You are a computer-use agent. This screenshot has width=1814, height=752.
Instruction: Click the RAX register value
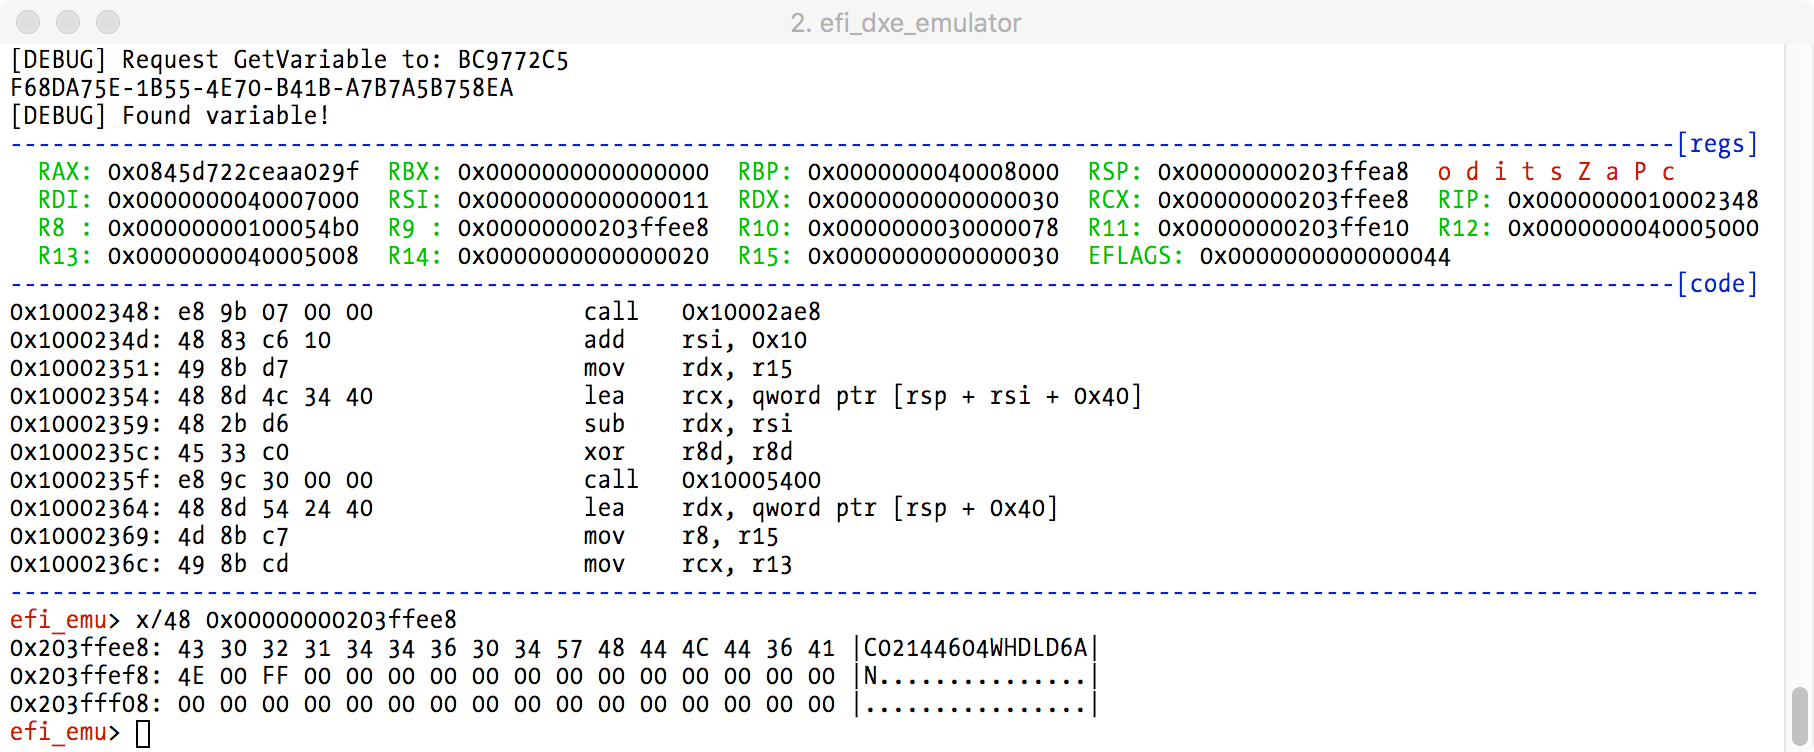point(233,172)
